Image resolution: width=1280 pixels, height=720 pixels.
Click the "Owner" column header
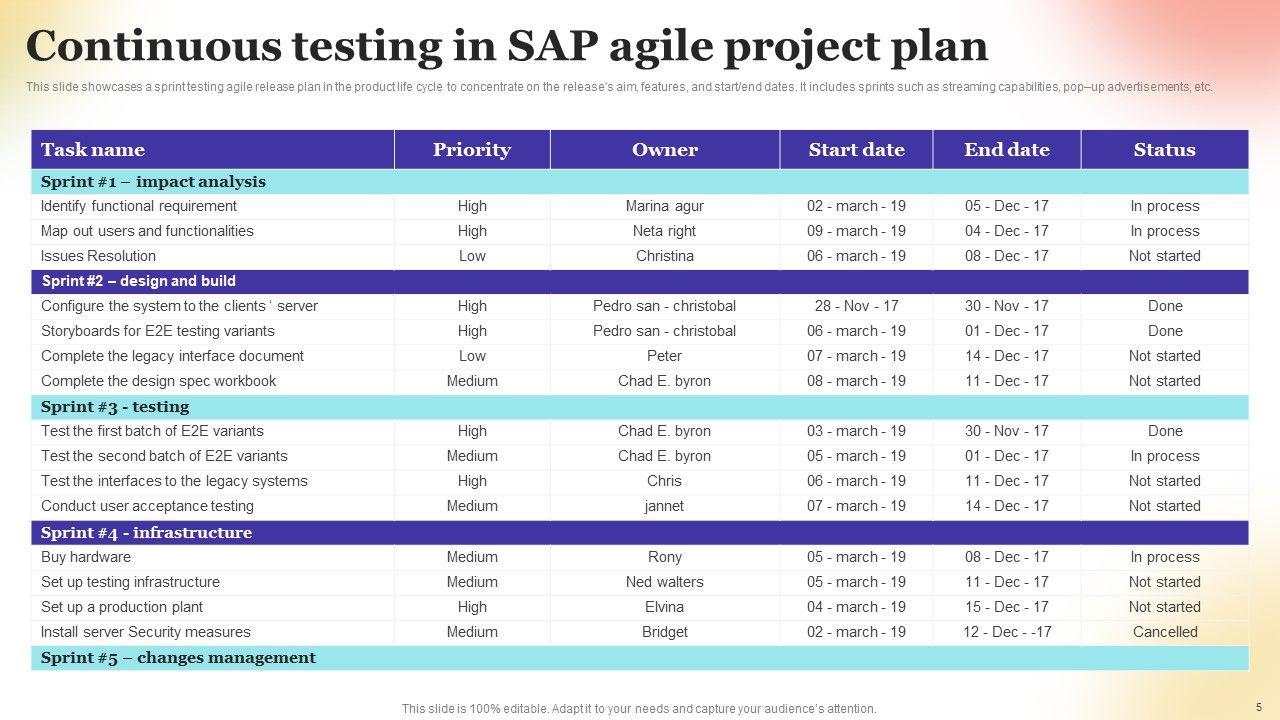pos(665,150)
